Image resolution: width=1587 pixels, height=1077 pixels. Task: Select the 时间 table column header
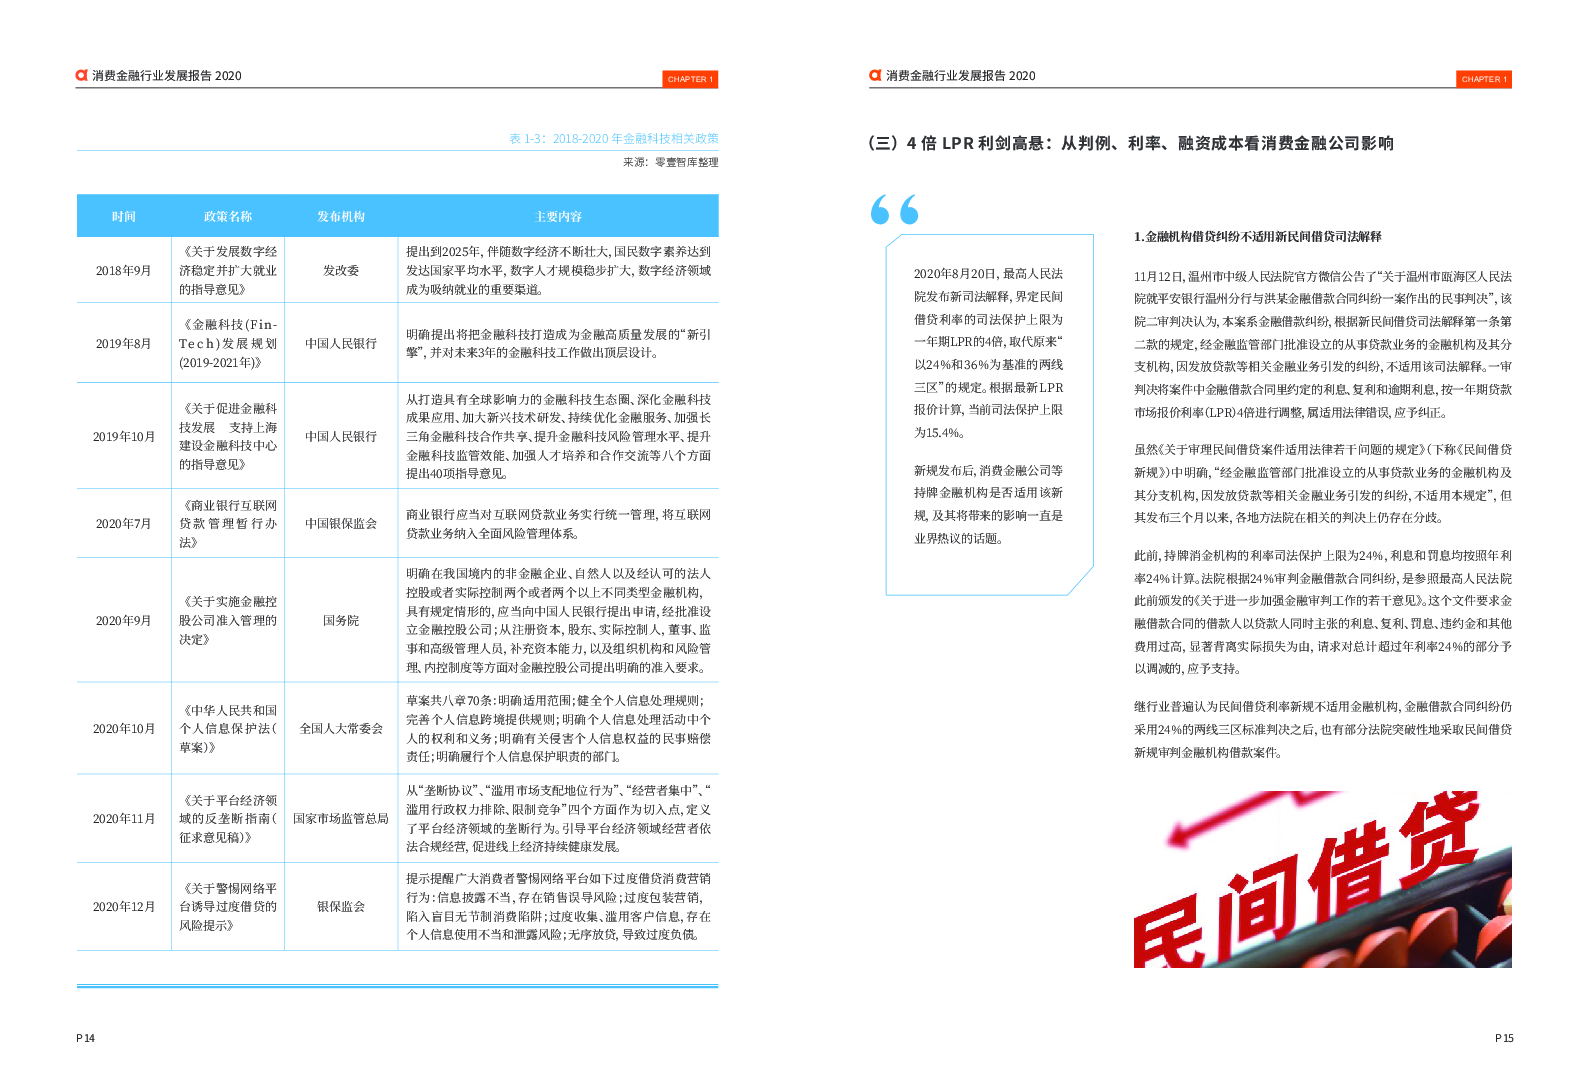[124, 216]
